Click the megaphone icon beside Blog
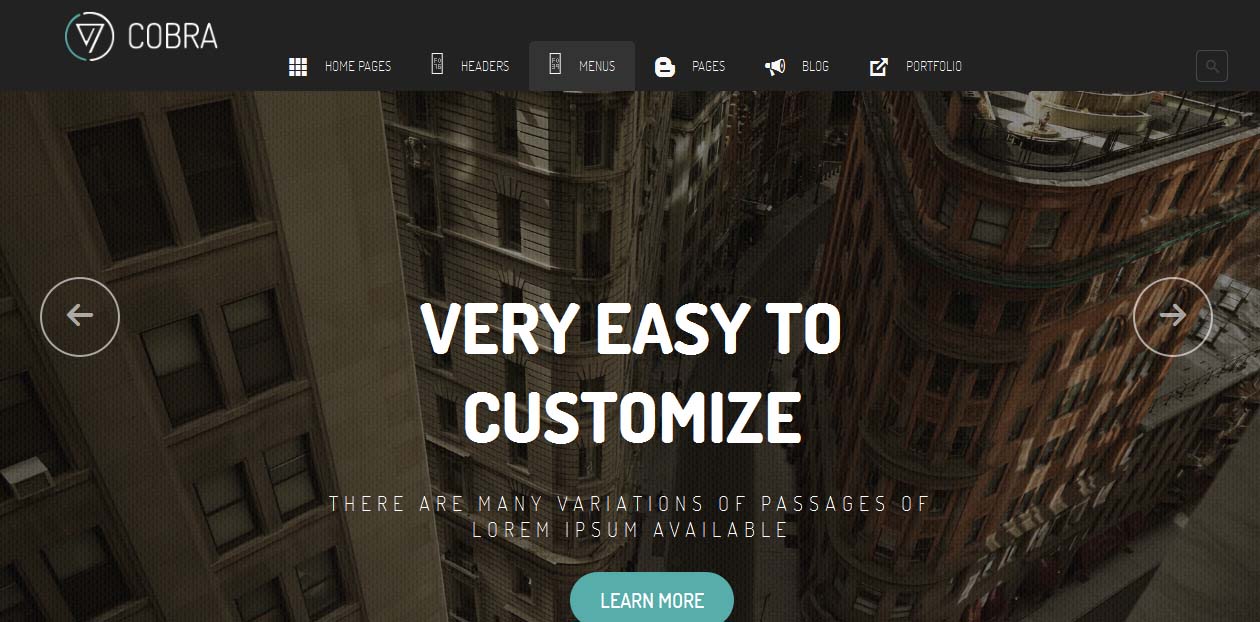 click(x=775, y=67)
